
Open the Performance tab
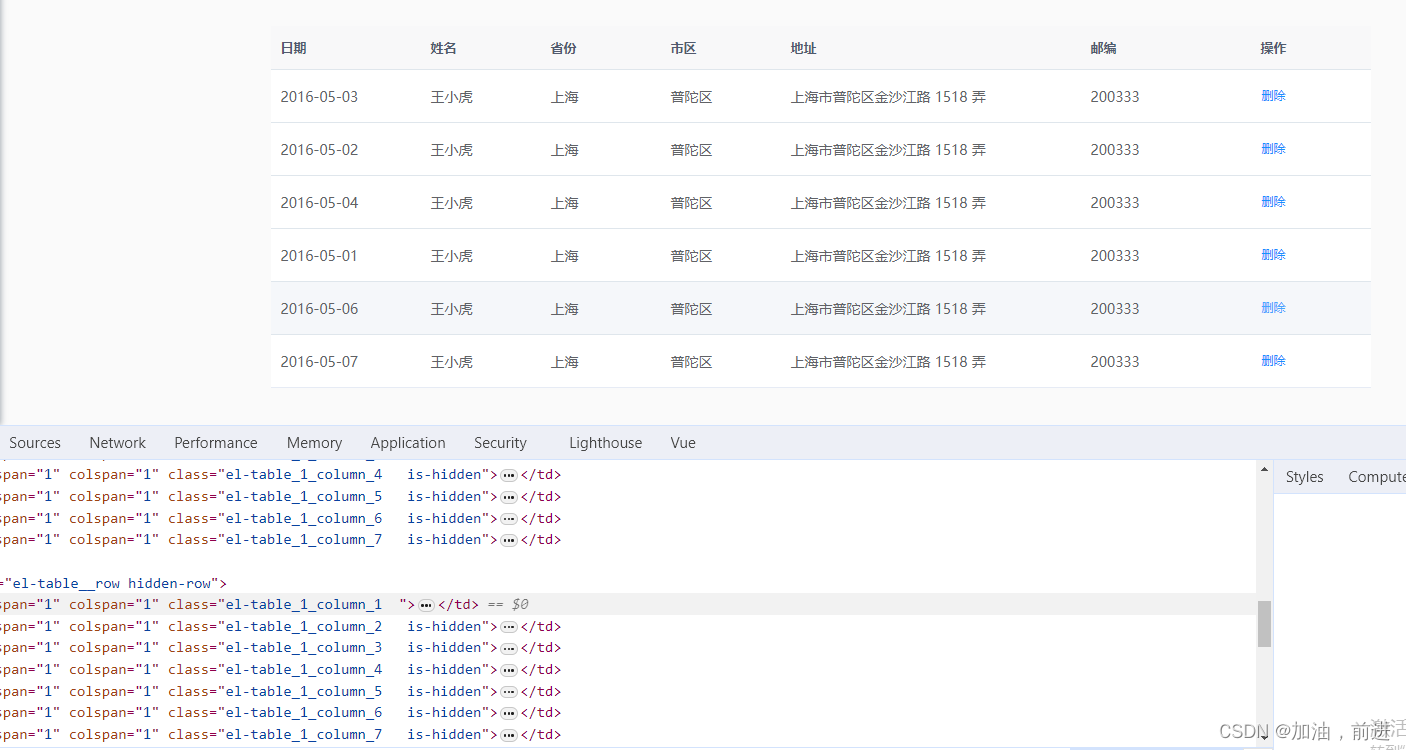tap(215, 443)
